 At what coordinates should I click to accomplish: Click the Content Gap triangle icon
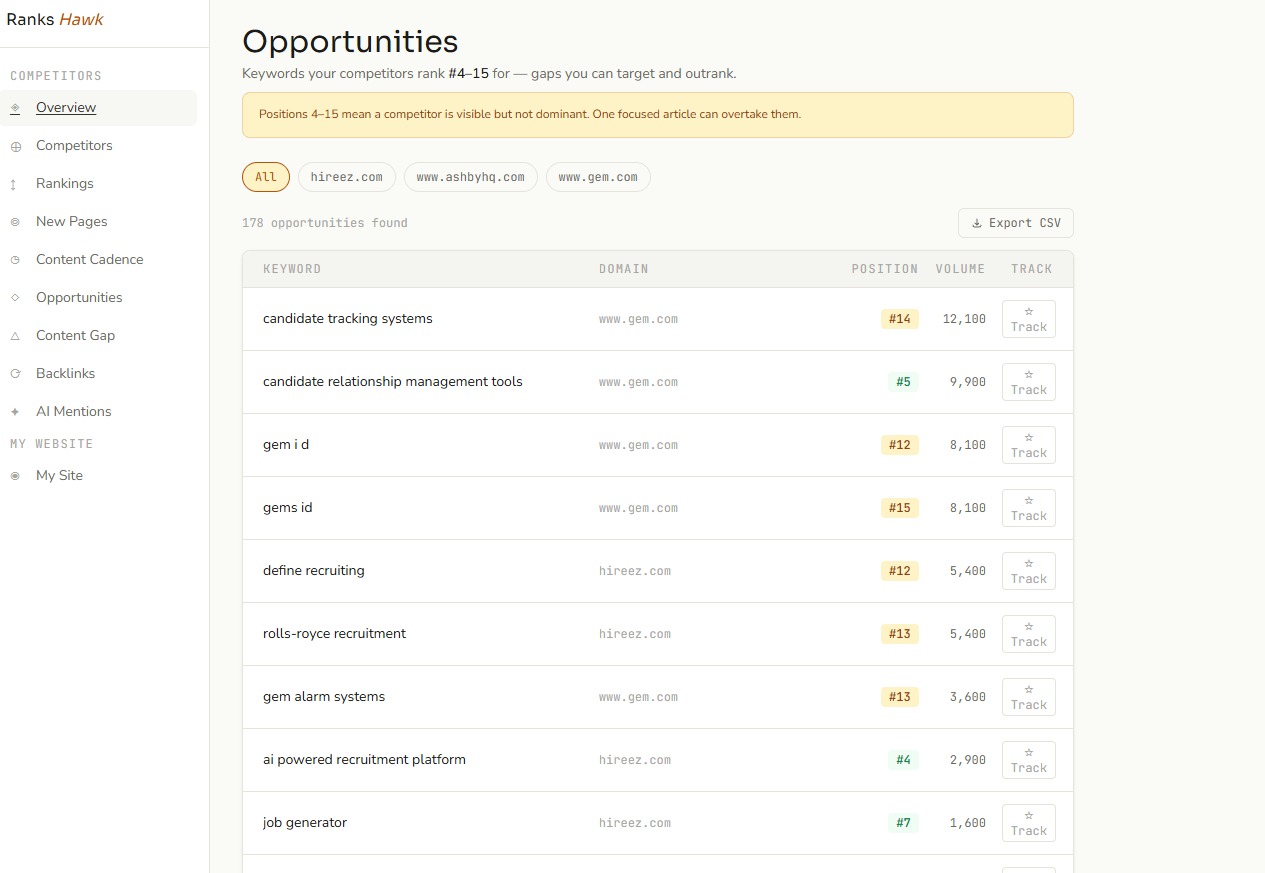point(15,336)
